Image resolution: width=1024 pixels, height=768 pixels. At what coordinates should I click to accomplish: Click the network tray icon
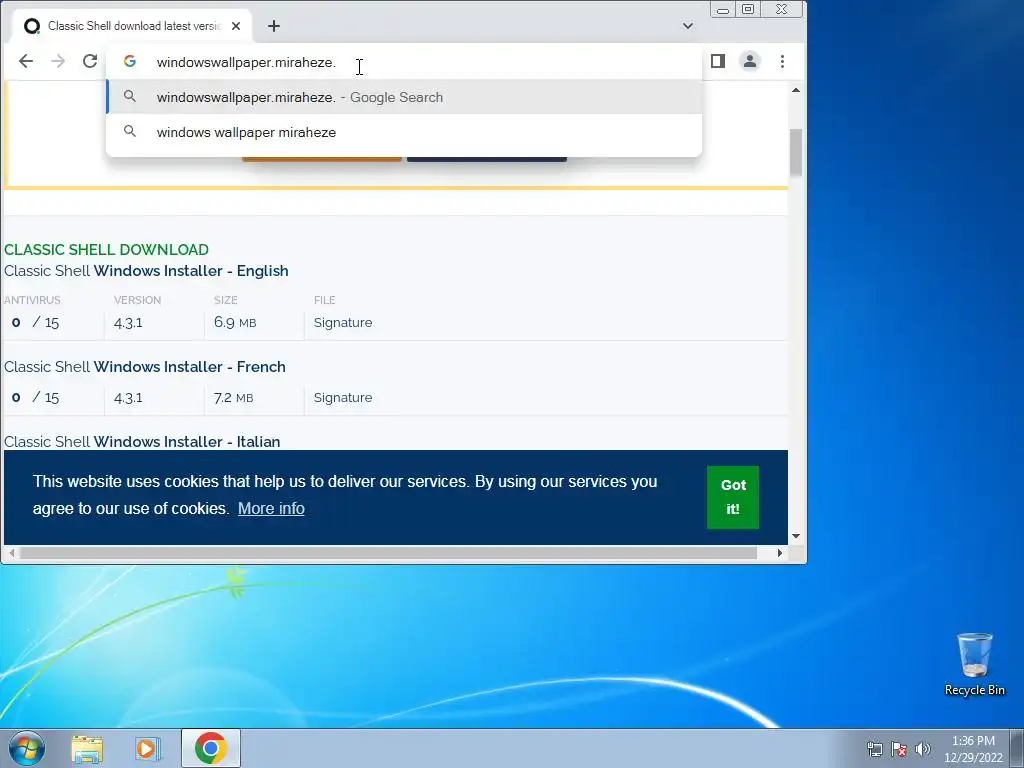[874, 749]
